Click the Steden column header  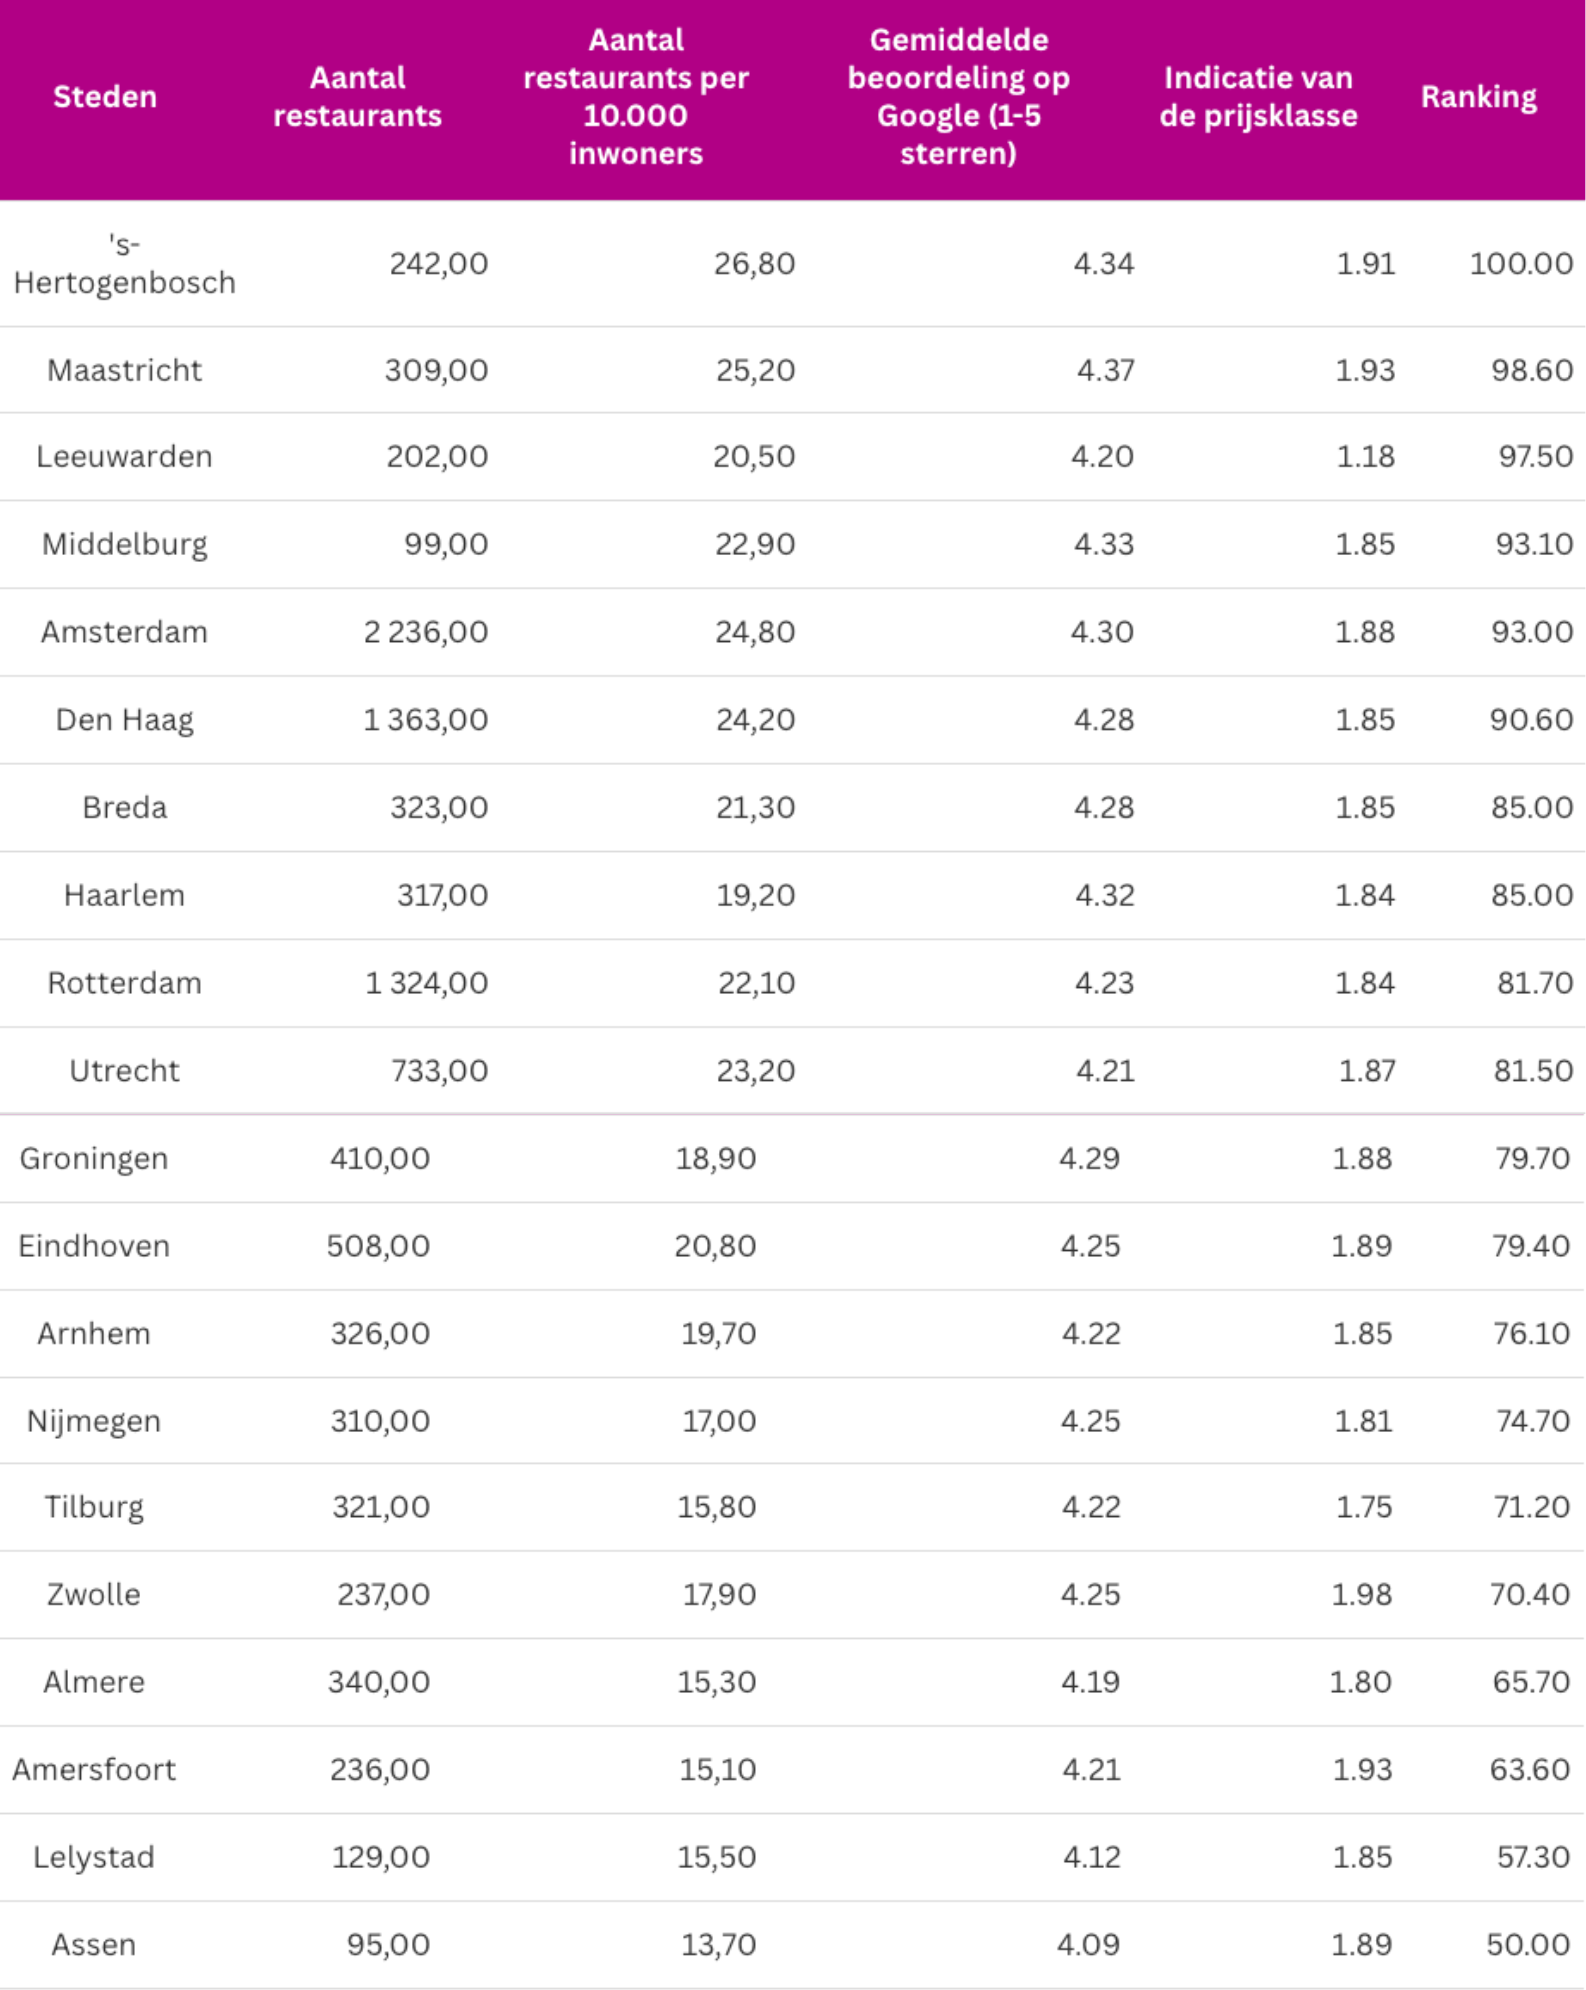click(x=105, y=97)
